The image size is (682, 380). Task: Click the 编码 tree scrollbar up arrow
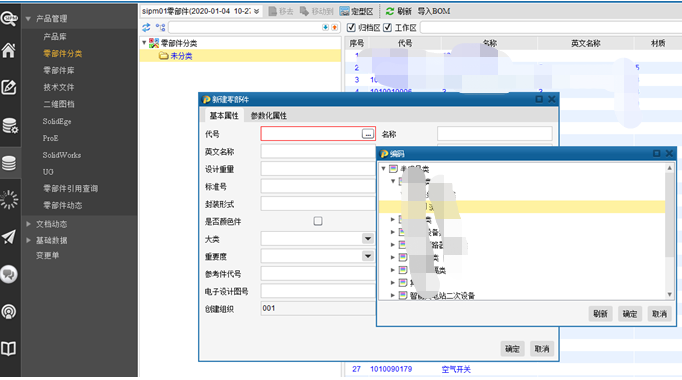click(x=669, y=168)
